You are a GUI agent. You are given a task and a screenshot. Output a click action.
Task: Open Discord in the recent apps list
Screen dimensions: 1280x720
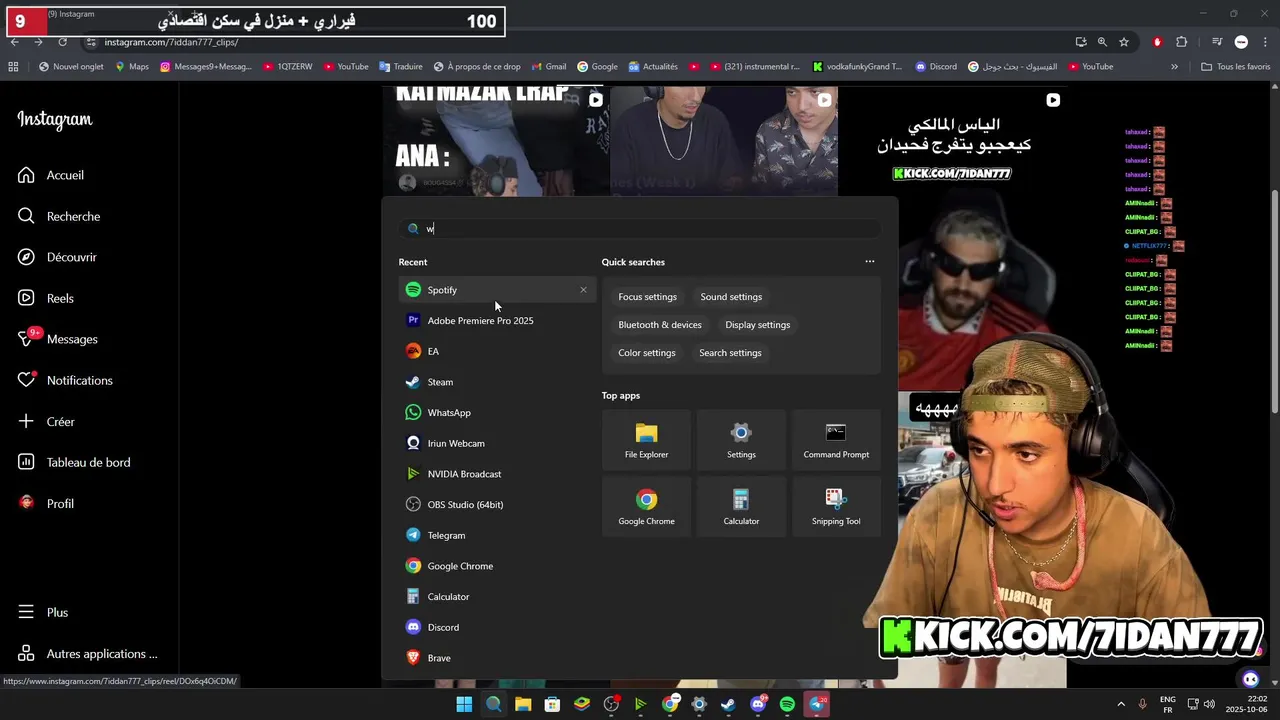[x=496, y=628]
